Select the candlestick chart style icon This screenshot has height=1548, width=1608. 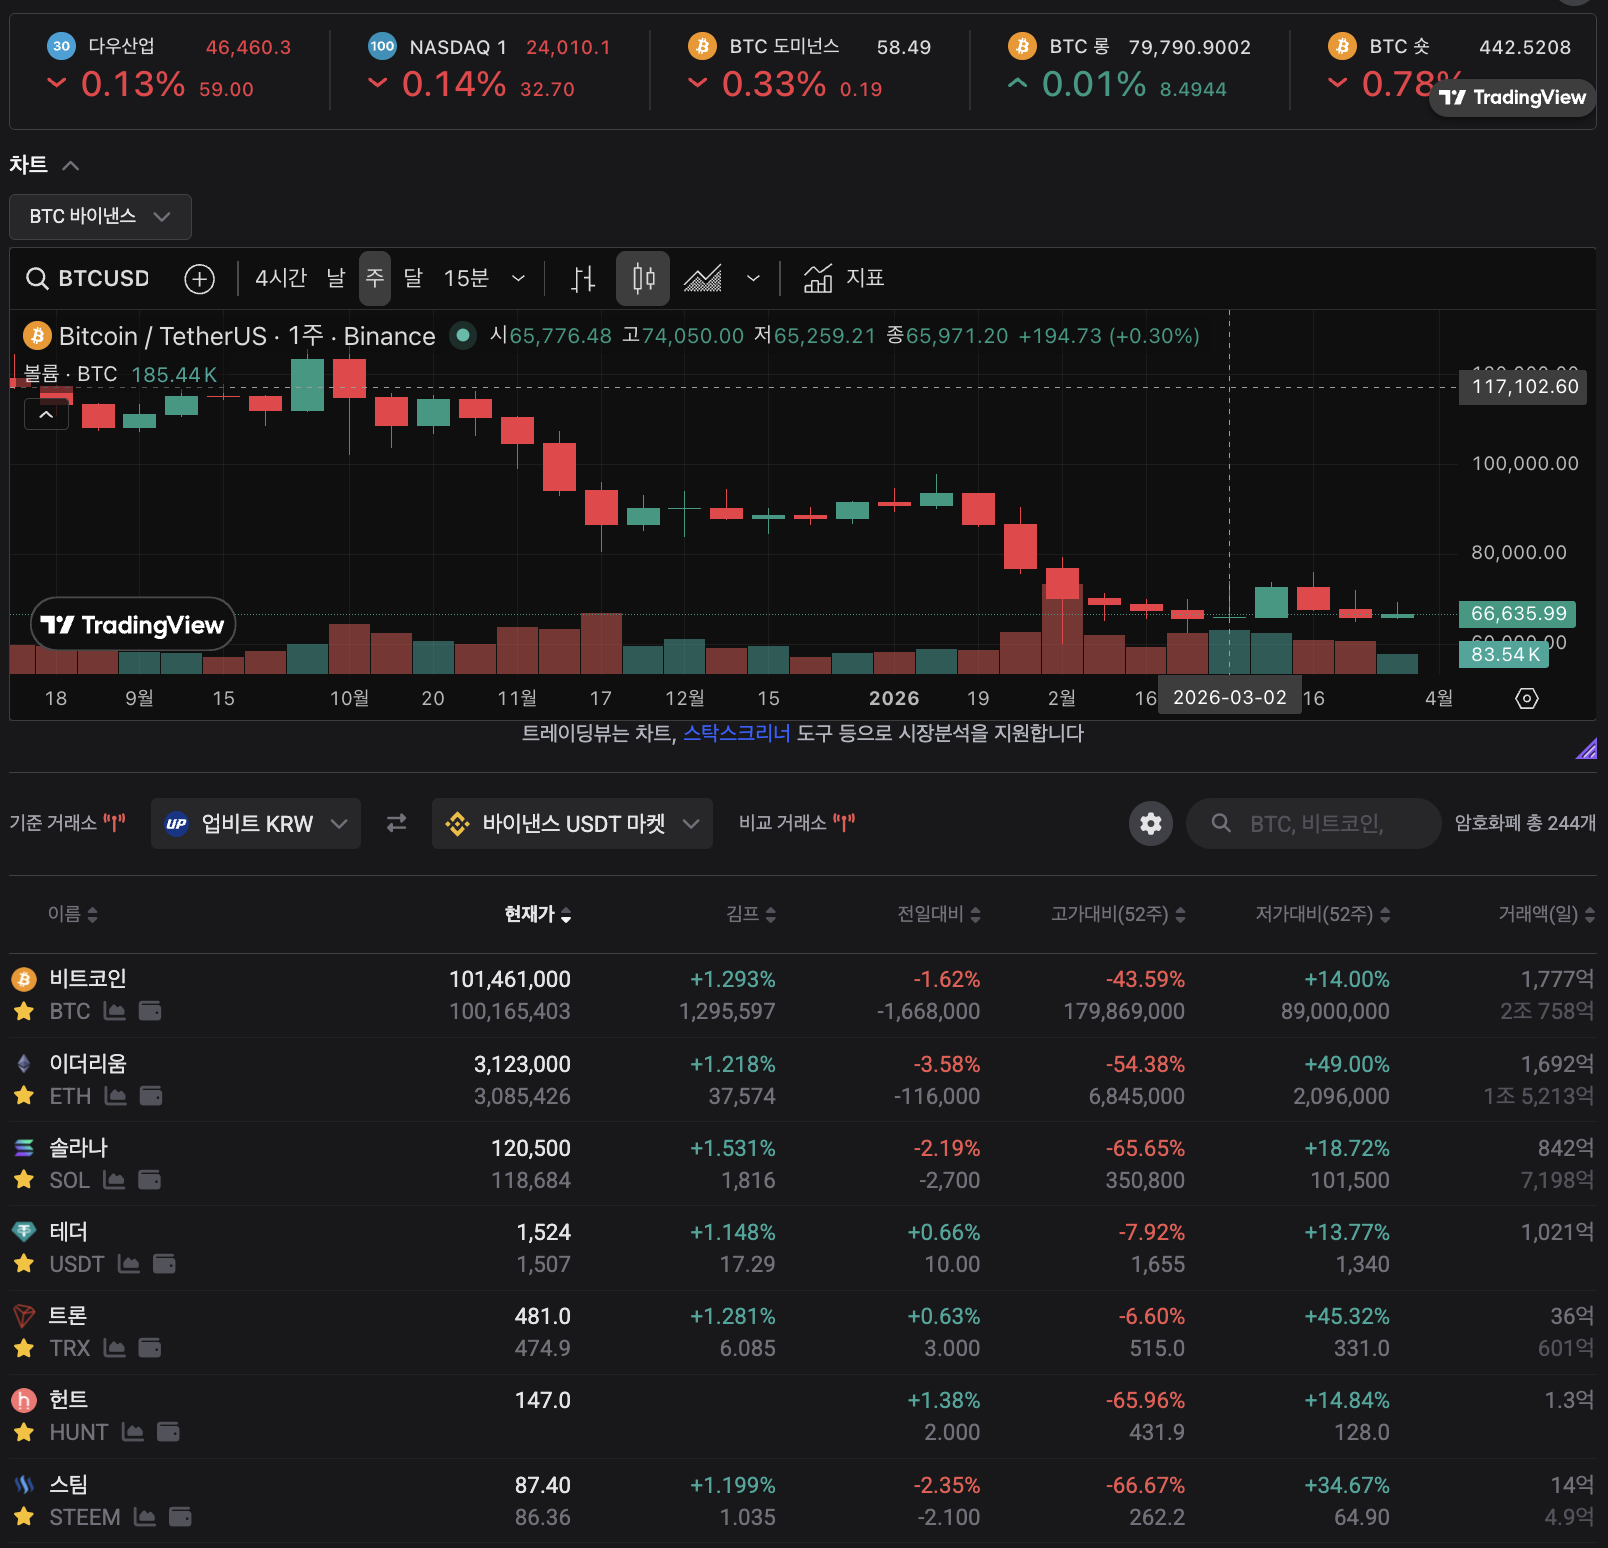coord(643,278)
